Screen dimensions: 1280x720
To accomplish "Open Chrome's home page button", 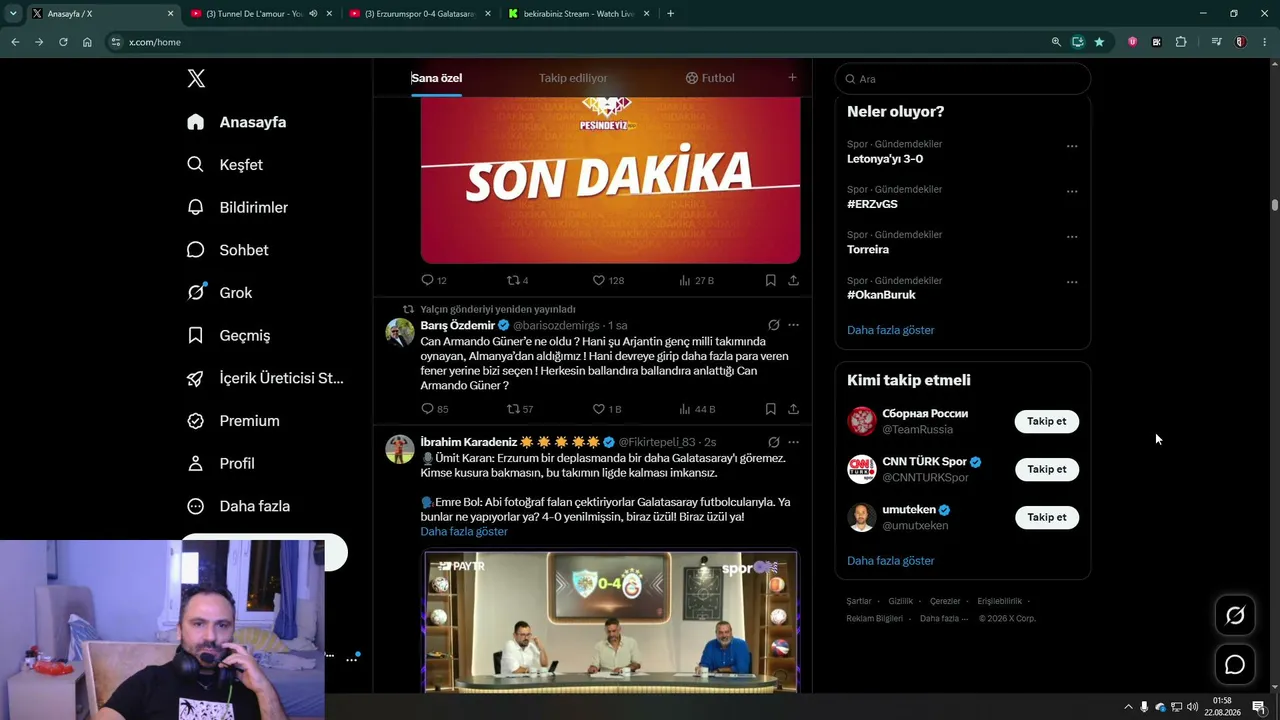I will pyautogui.click(x=87, y=42).
